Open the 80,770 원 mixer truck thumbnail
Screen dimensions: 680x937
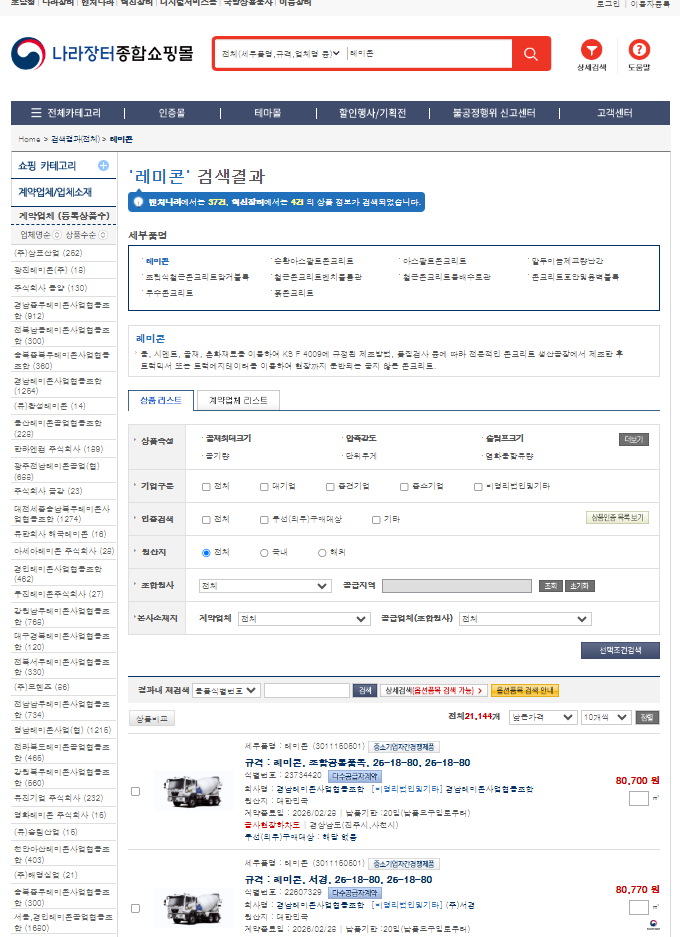(x=192, y=908)
